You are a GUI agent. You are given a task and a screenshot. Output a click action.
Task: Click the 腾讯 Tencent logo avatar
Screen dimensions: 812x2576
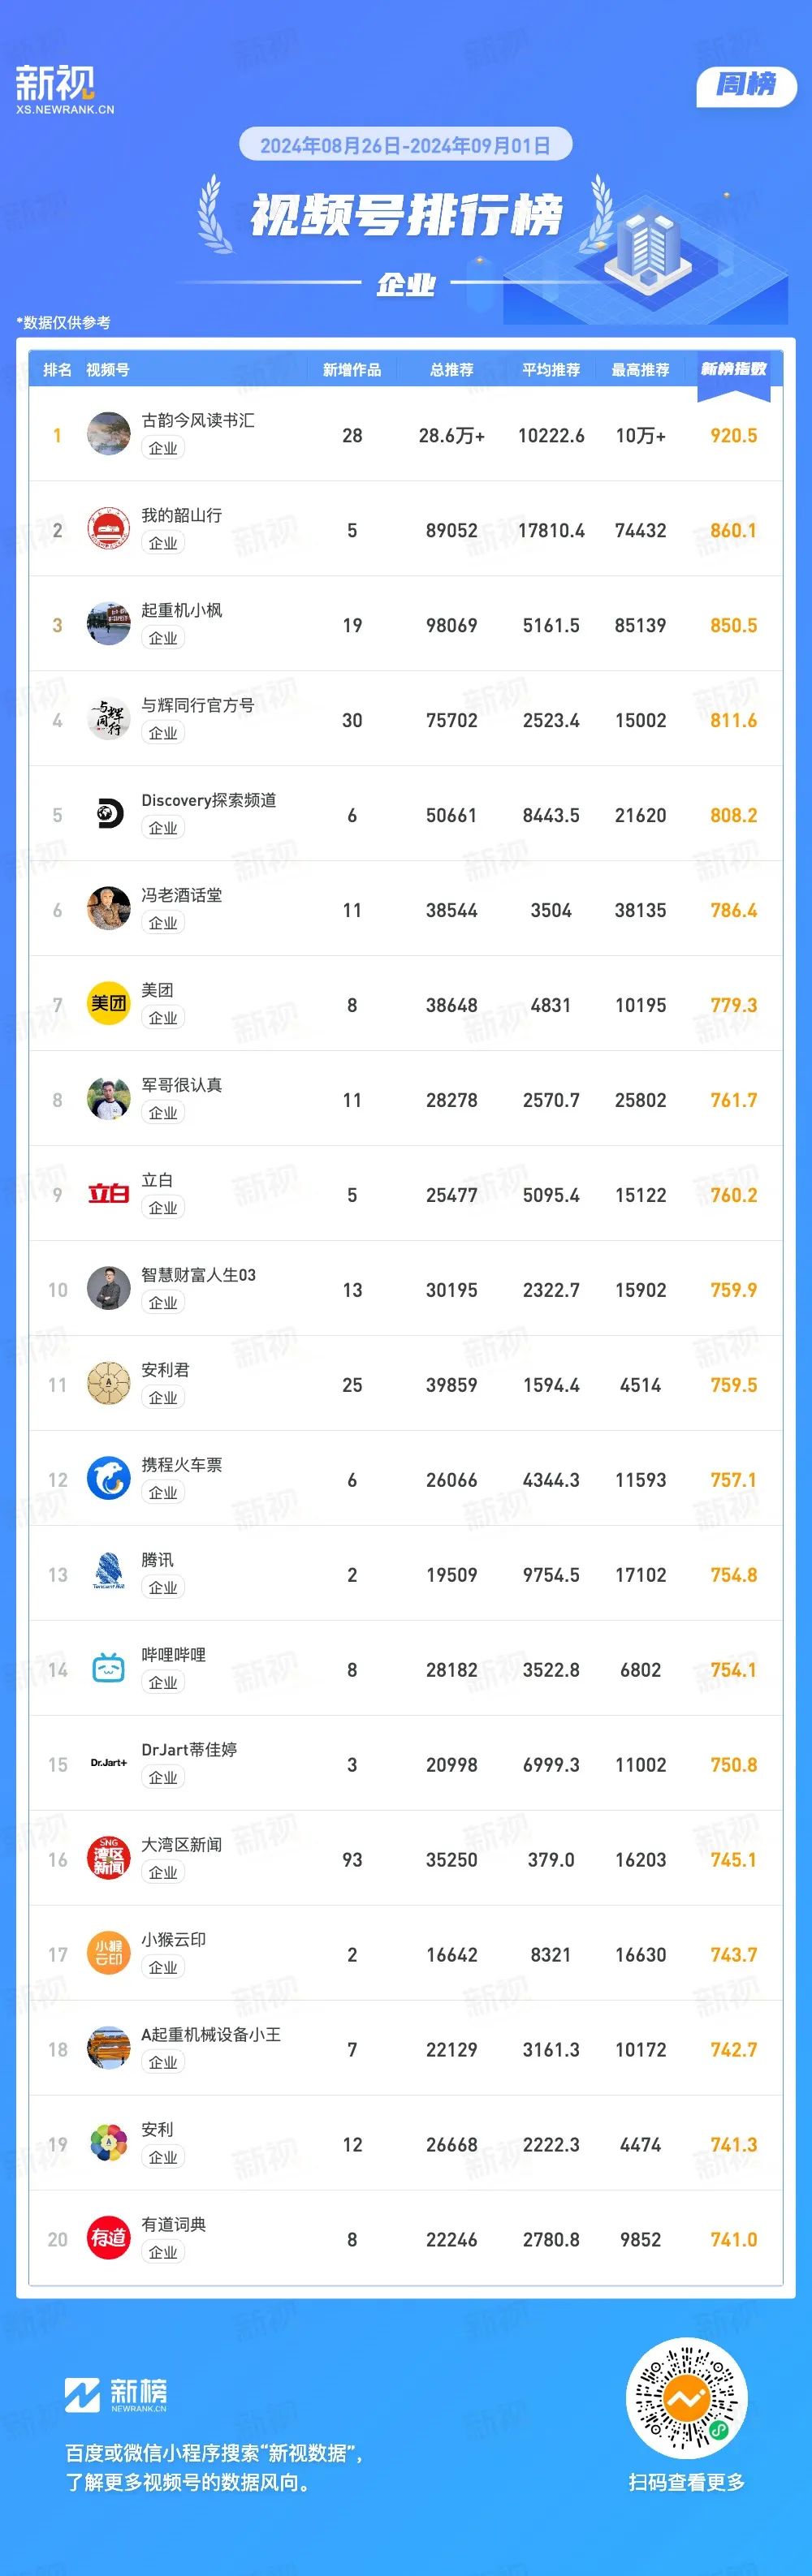click(108, 1574)
